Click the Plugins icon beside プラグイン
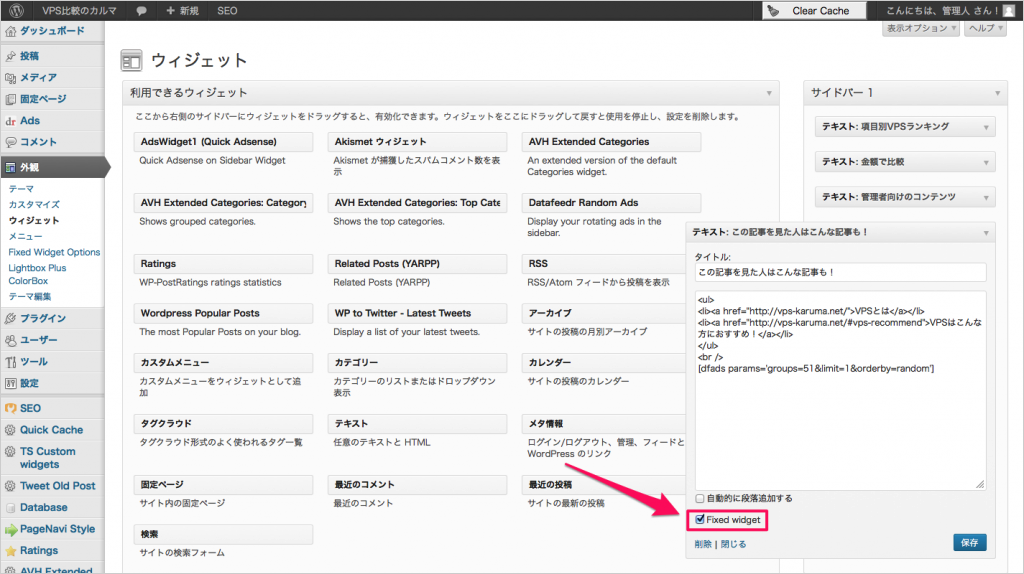 tap(10, 319)
